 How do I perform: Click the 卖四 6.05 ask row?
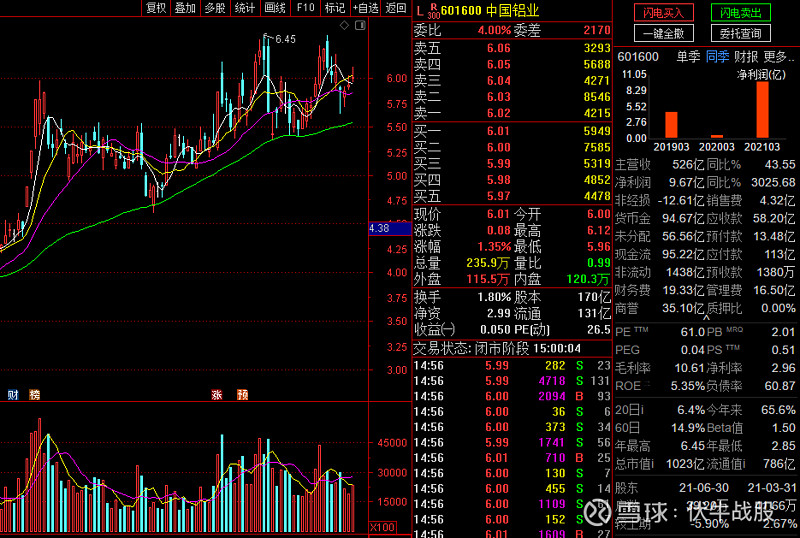(512, 64)
